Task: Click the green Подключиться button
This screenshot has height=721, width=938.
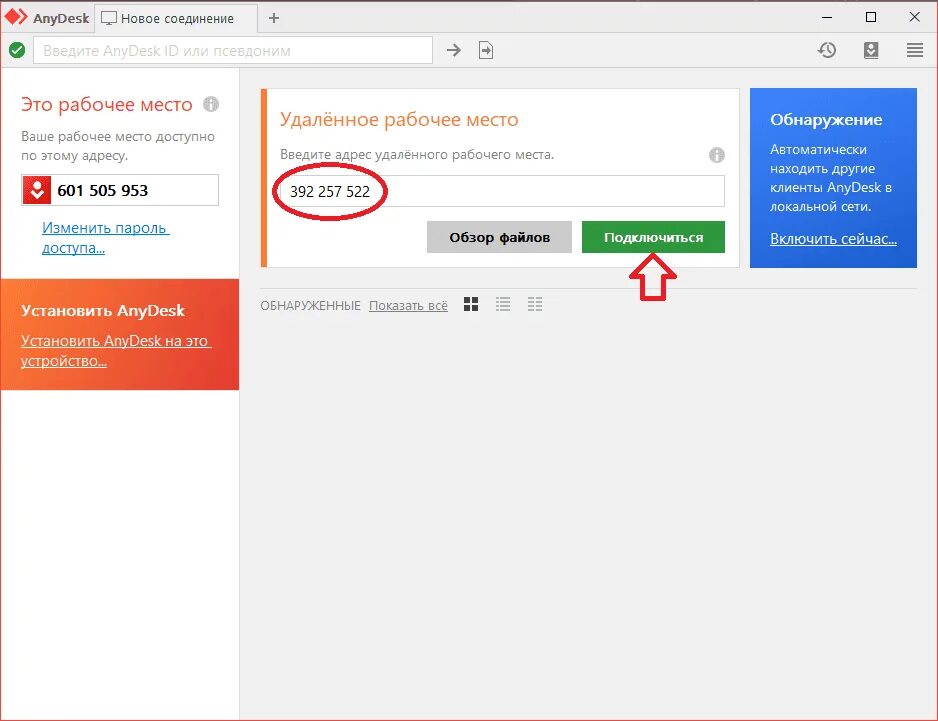Action: coord(653,237)
